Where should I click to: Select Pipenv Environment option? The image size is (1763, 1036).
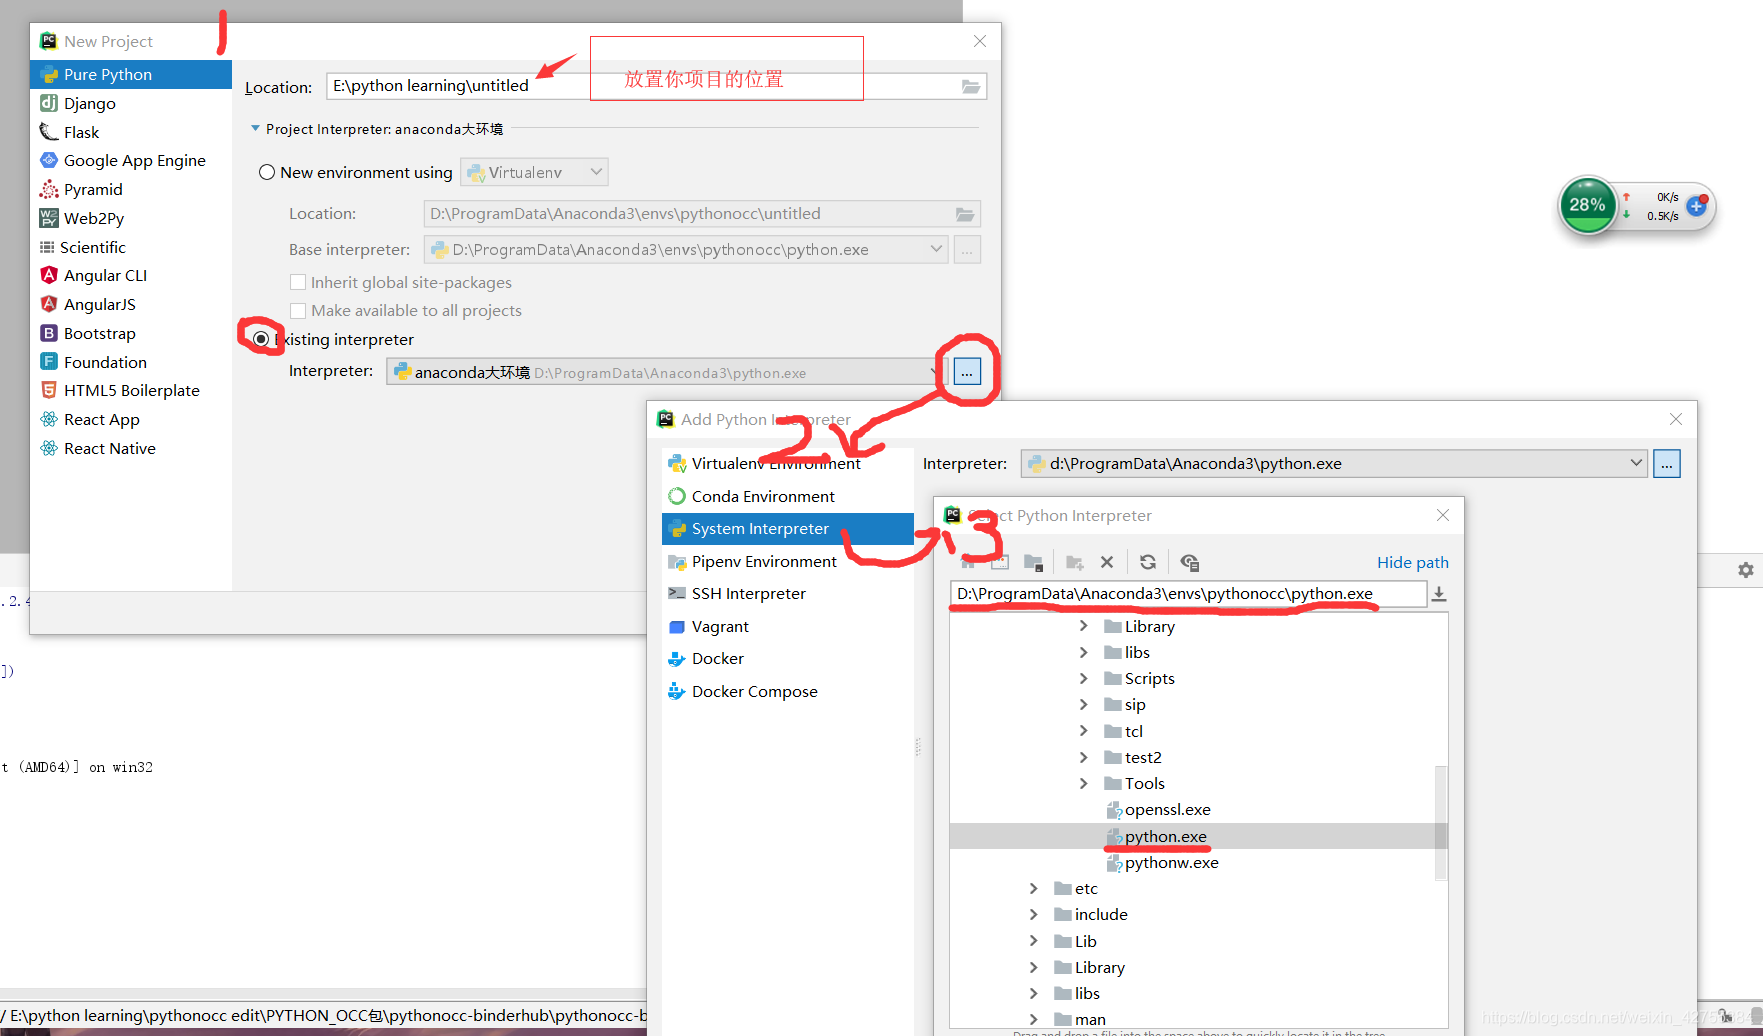tap(788, 561)
